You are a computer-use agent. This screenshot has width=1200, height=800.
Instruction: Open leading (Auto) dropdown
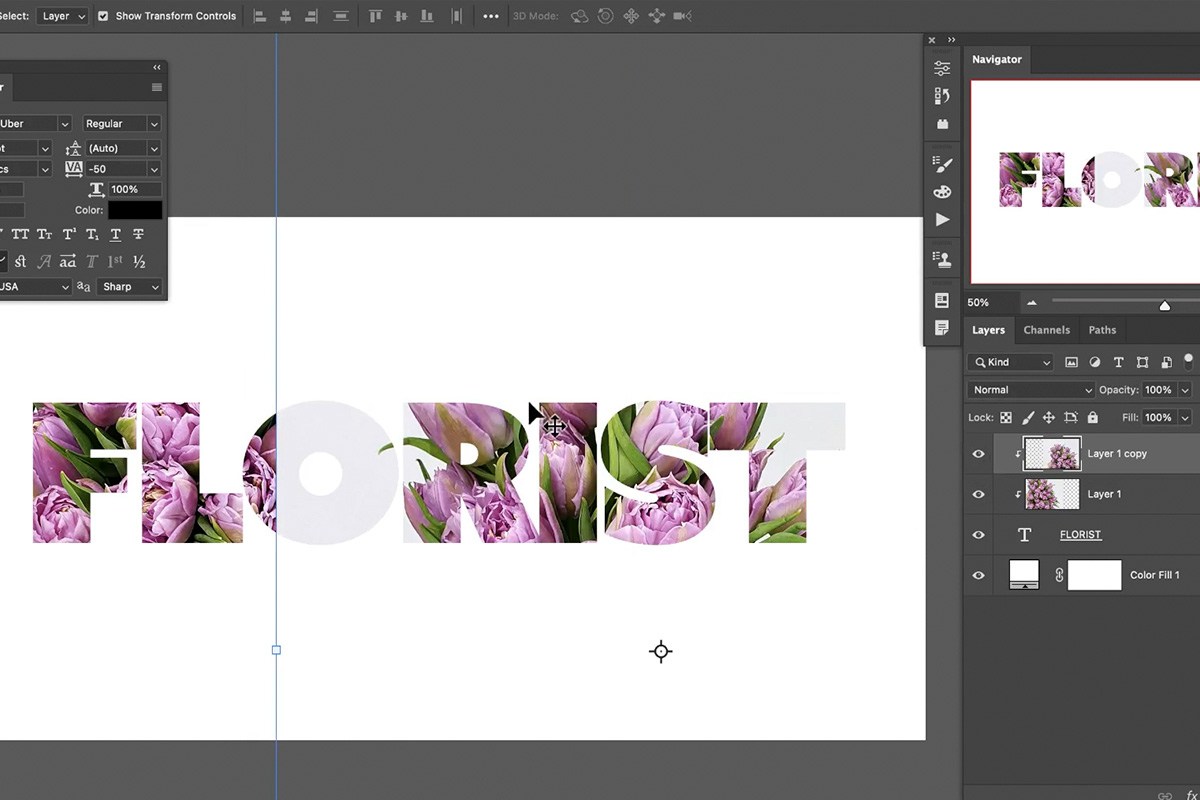point(123,148)
